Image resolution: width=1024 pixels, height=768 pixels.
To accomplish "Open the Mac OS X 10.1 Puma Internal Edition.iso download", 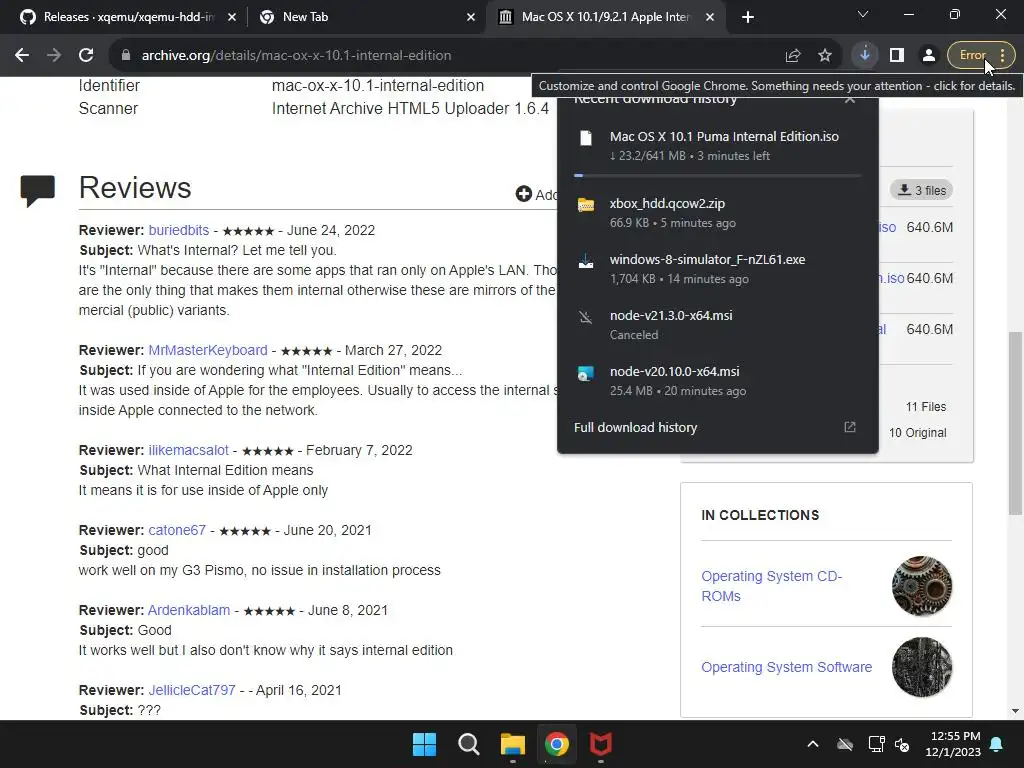I will [717, 146].
